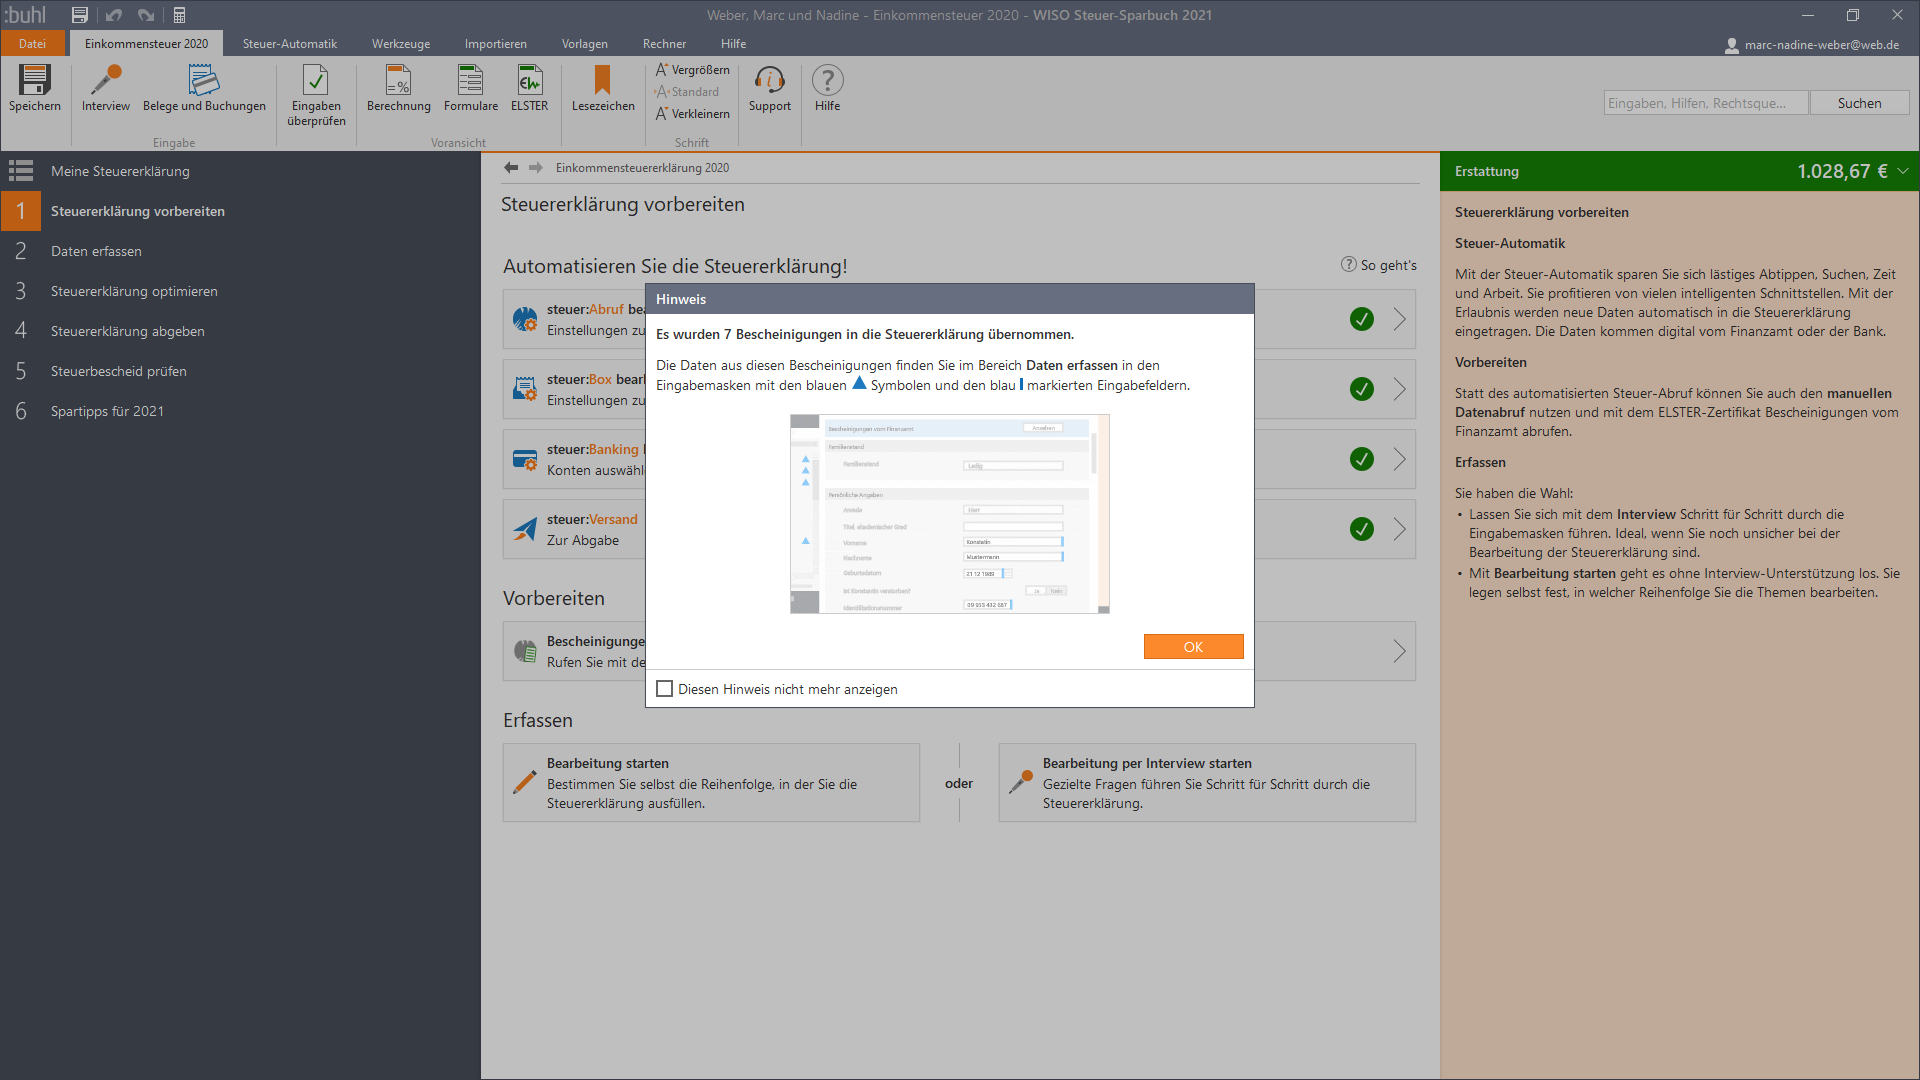Image resolution: width=1920 pixels, height=1080 pixels.
Task: Expand the Erstattung amount dropdown arrow
Action: pyautogui.click(x=1903, y=171)
